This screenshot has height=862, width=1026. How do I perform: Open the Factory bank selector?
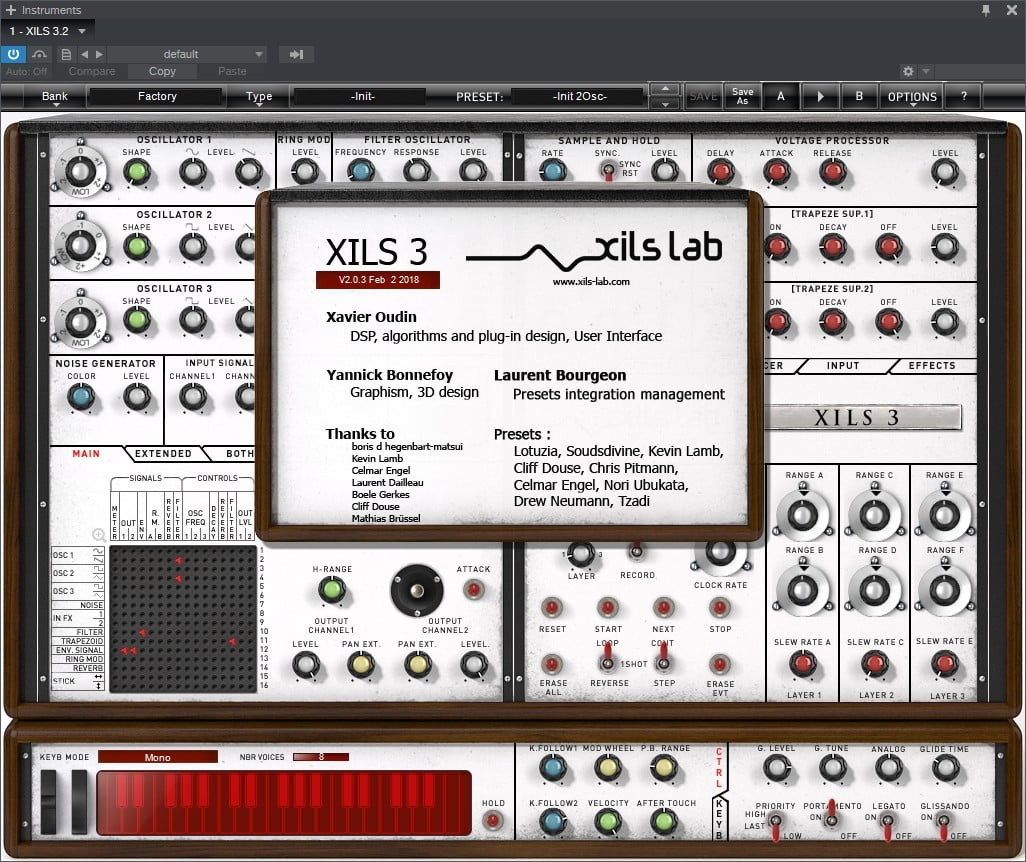tap(157, 96)
